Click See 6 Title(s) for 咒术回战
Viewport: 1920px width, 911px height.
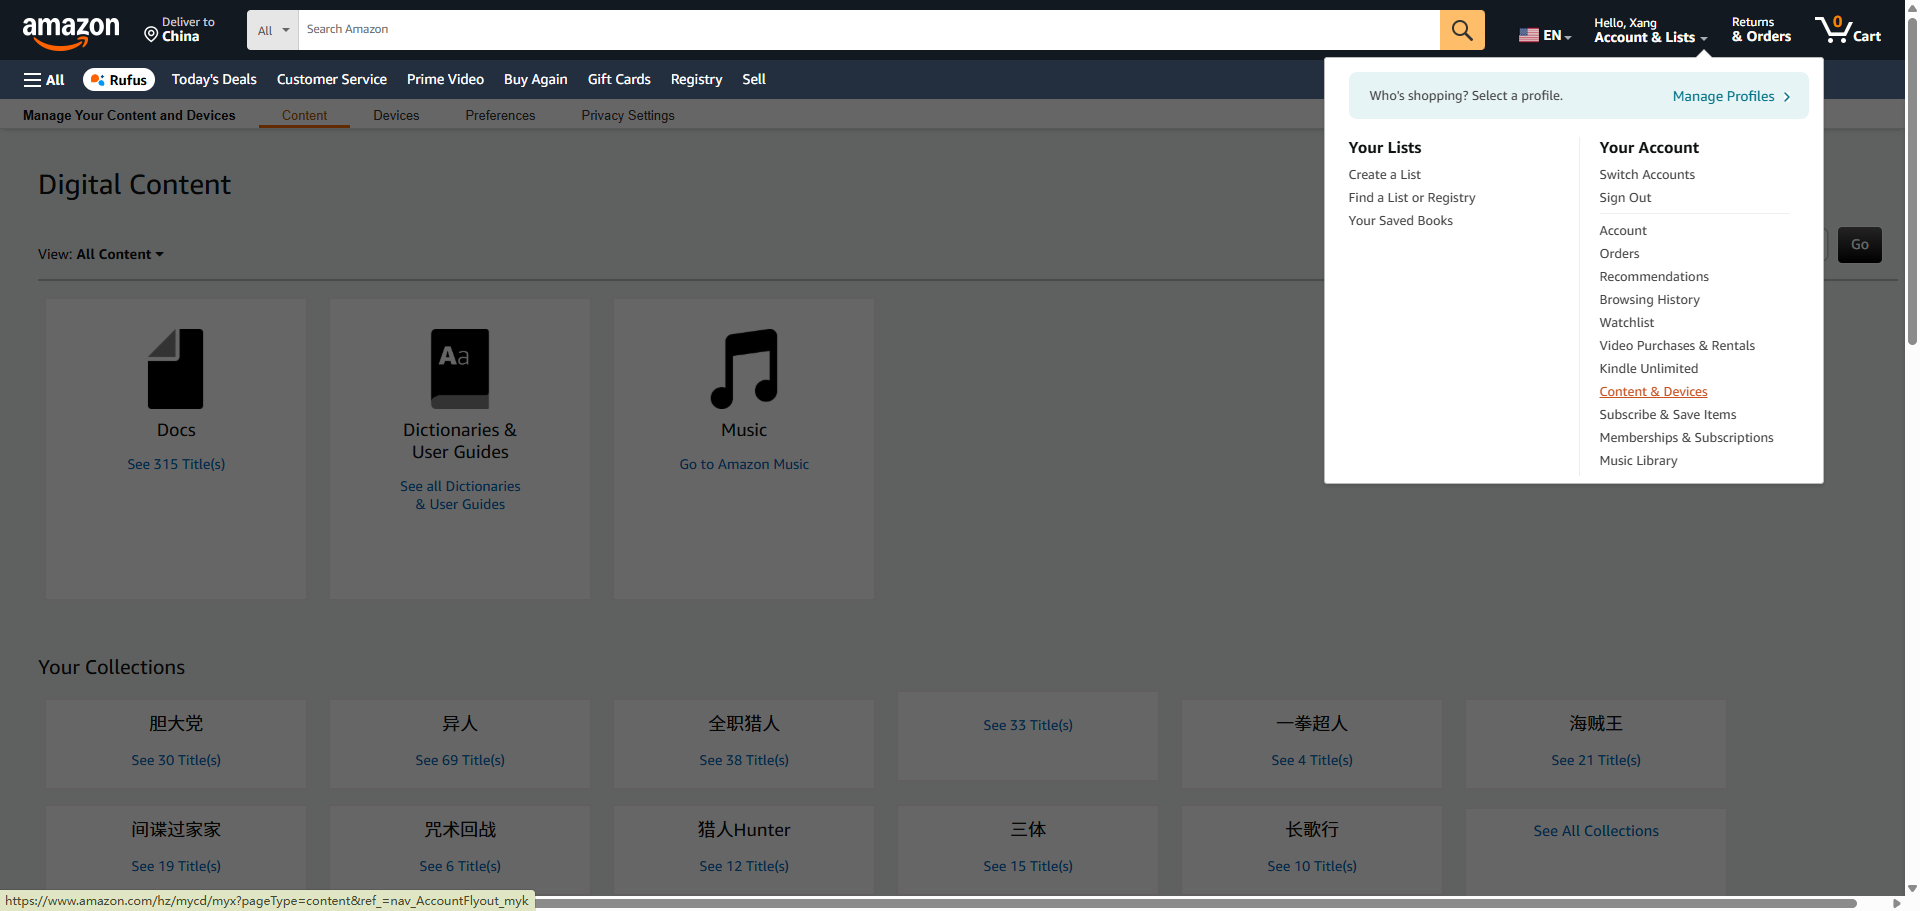click(x=460, y=866)
